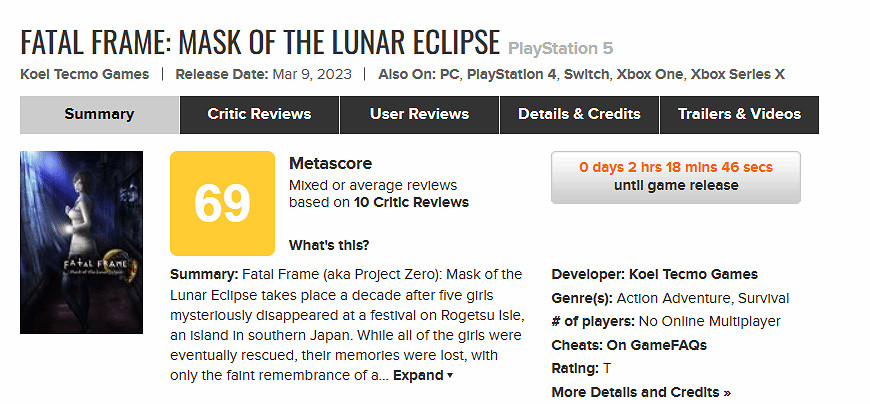Viewport: 870px width, 404px height.
Task: Open More Details and Credits link
Action: pyautogui.click(x=641, y=391)
